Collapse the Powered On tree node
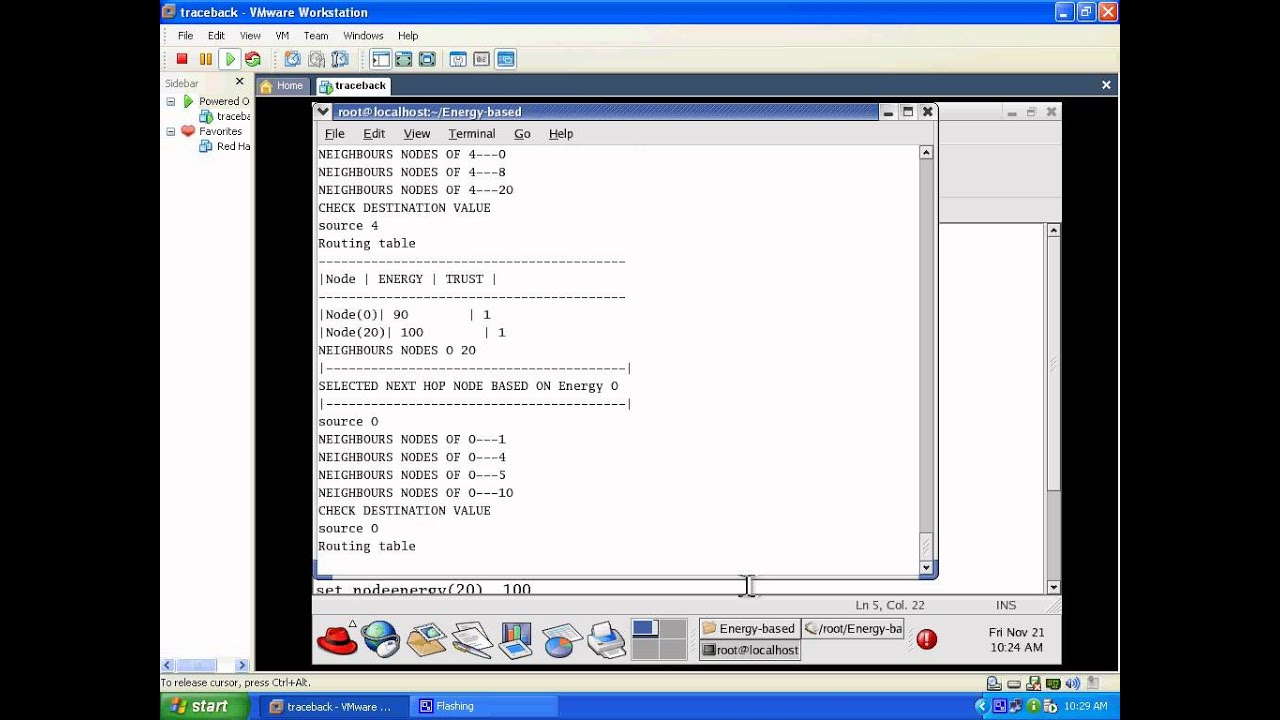 171,101
